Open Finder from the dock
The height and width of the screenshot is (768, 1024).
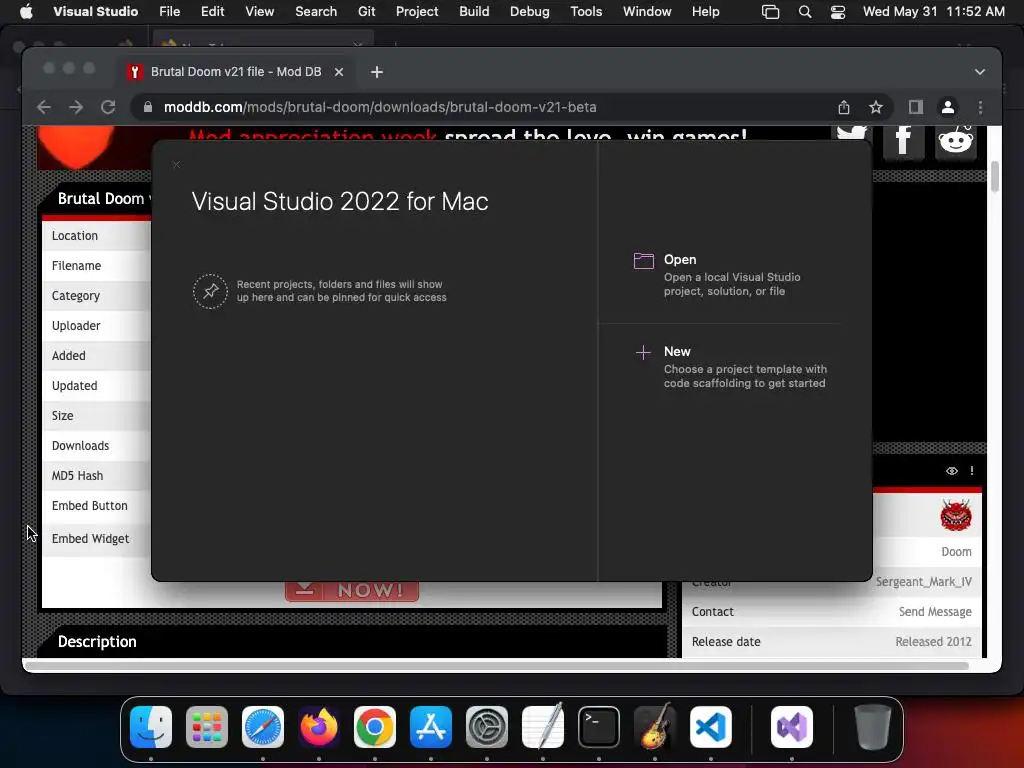(151, 727)
